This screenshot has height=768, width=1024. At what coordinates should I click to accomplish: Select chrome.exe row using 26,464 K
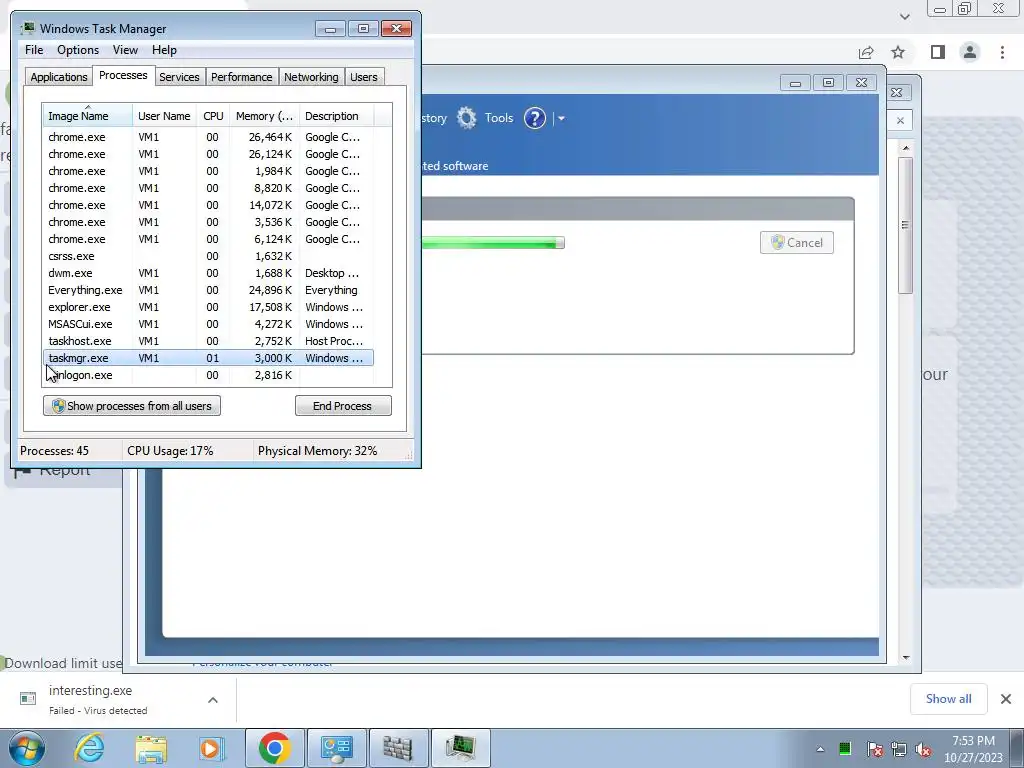pos(208,137)
